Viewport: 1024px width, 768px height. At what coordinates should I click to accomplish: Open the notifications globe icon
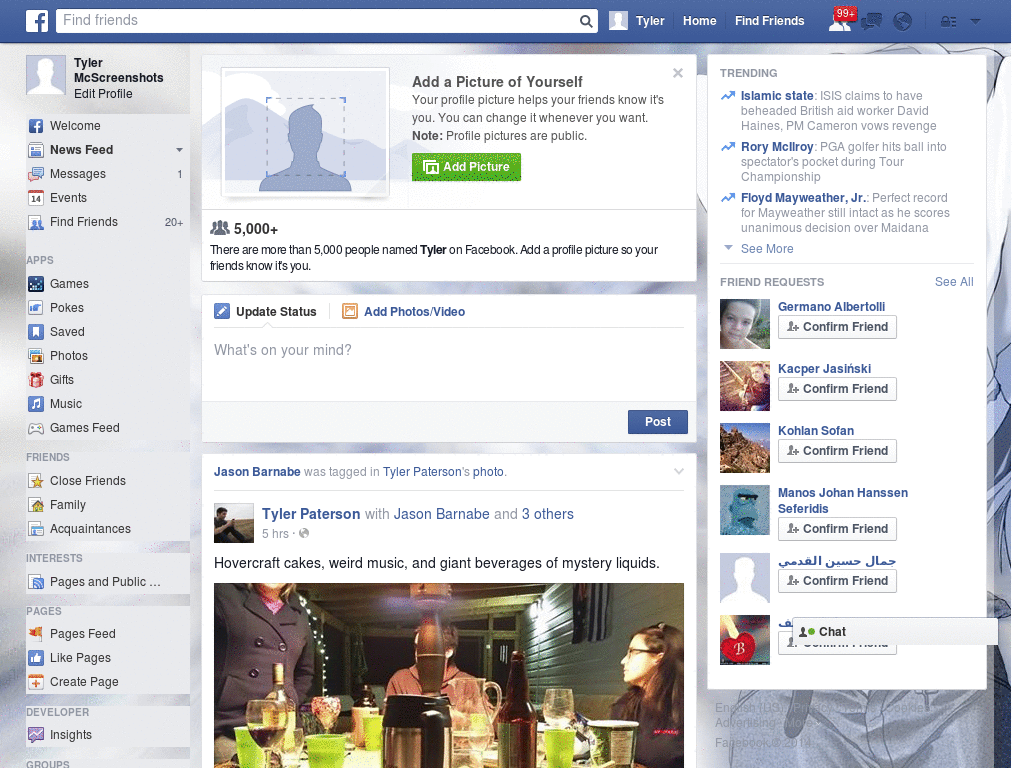pos(903,22)
